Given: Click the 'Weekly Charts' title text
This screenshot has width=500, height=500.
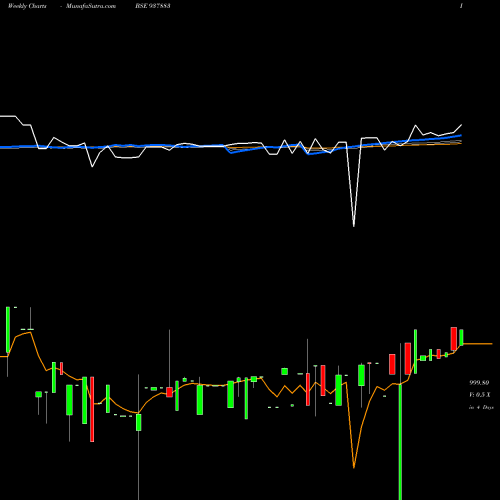Looking at the screenshot, I should [27, 6].
